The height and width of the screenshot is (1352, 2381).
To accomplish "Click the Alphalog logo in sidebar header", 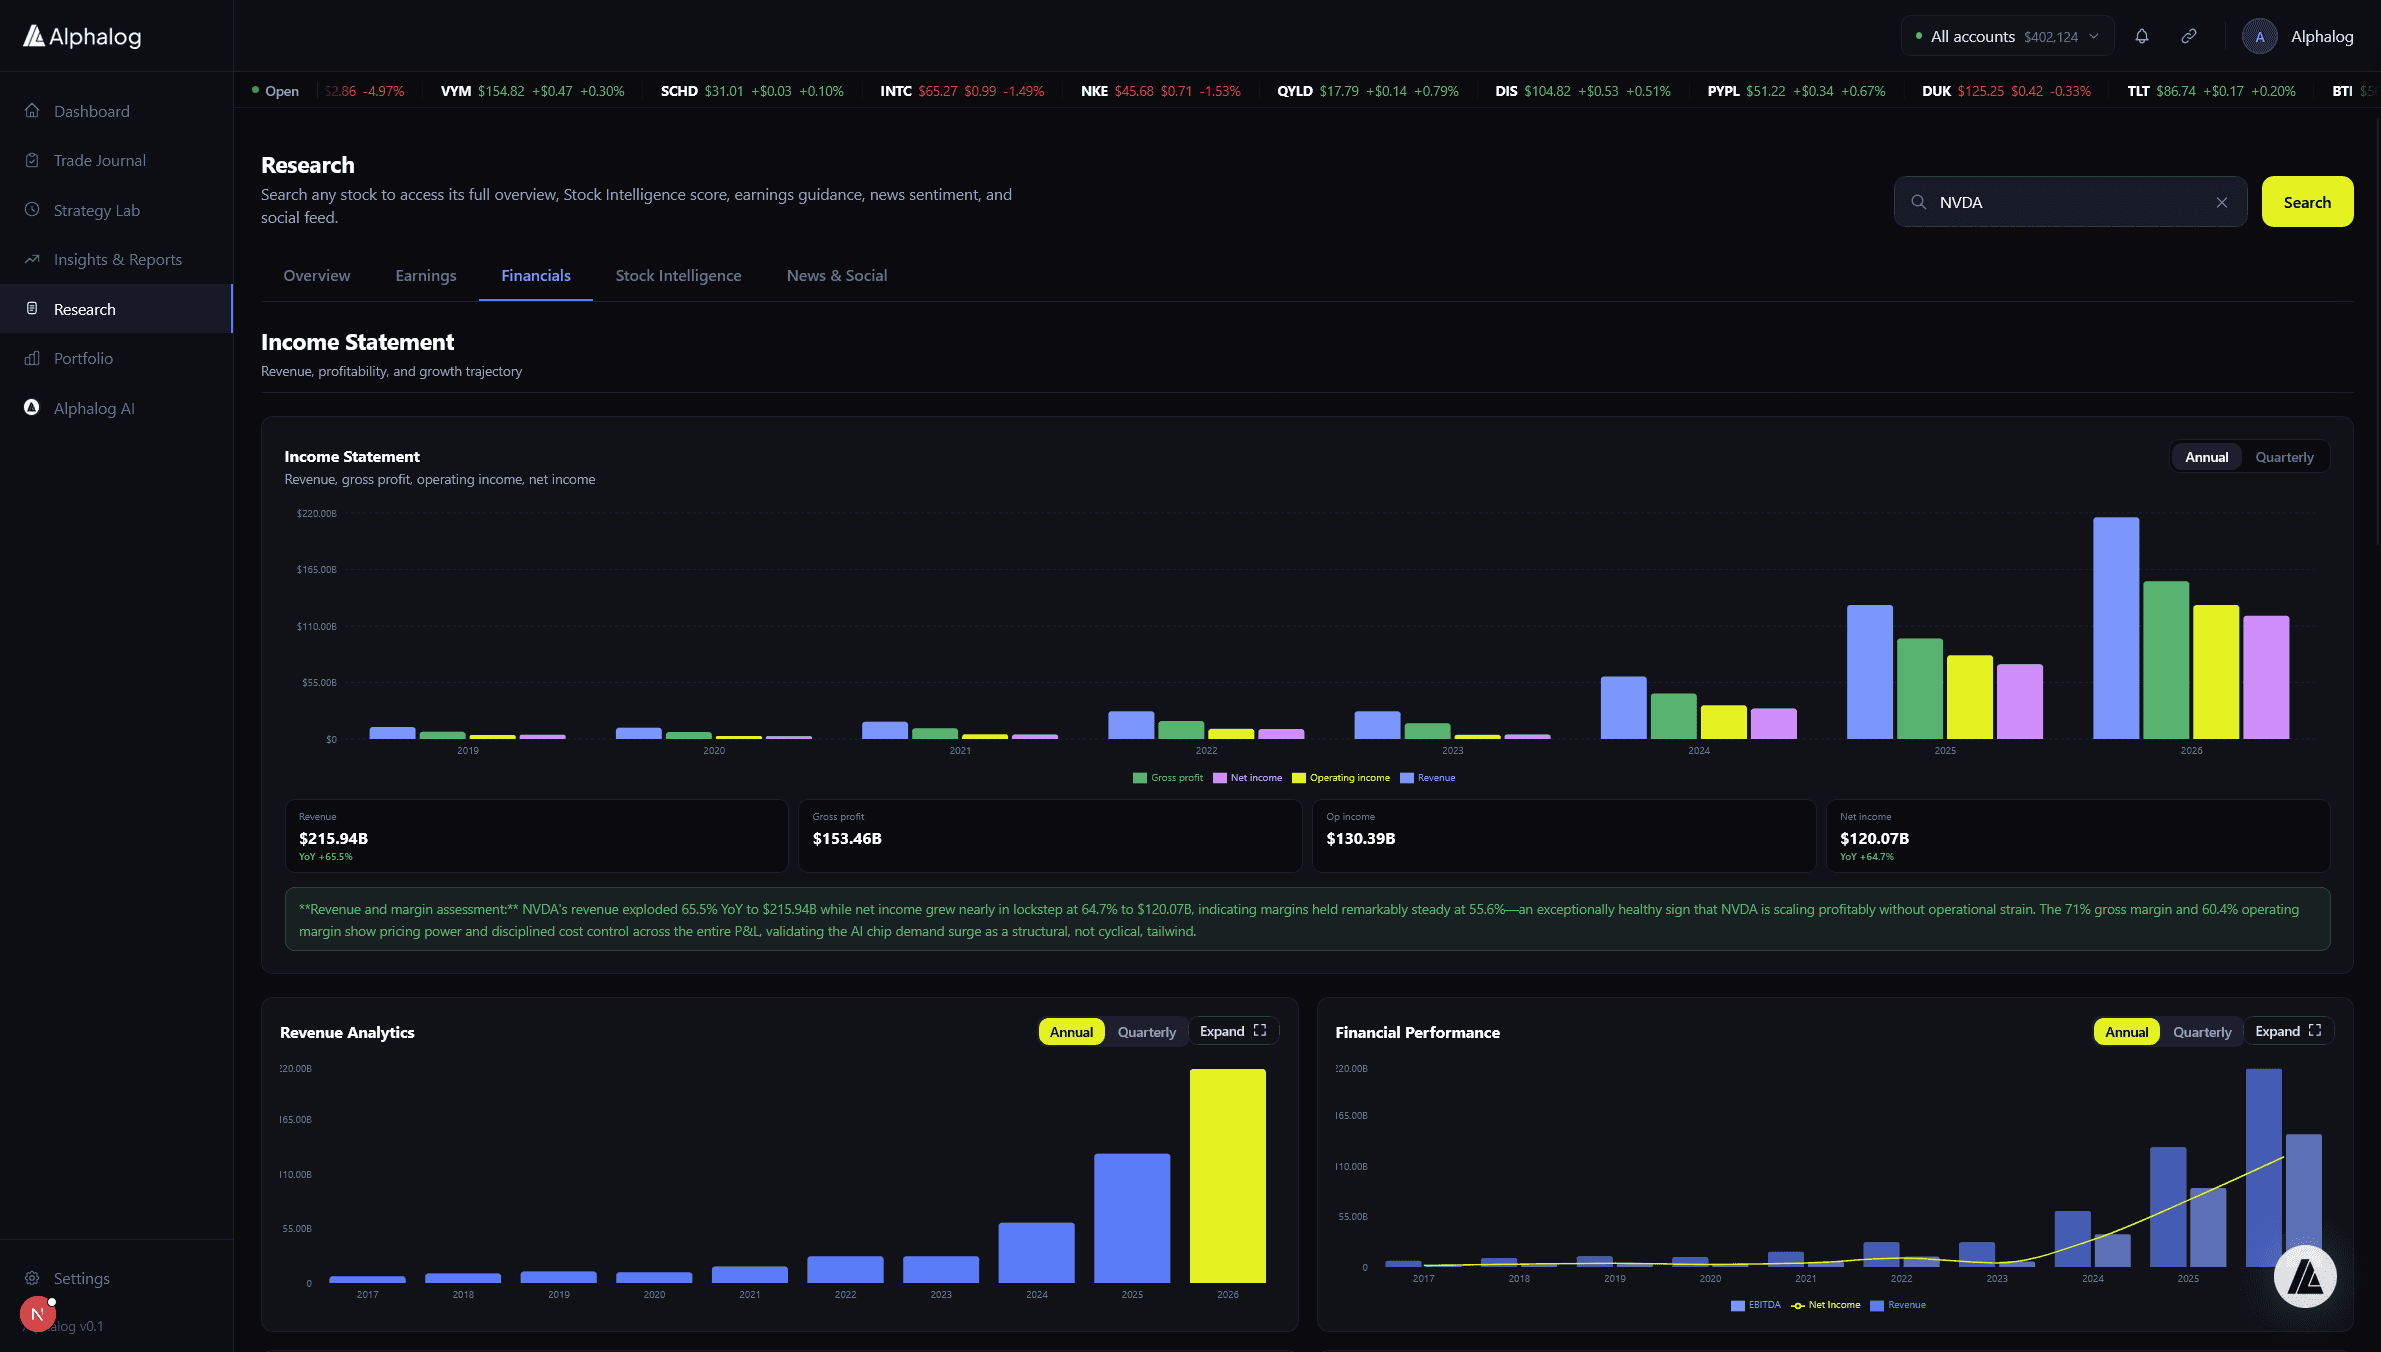I will (82, 36).
